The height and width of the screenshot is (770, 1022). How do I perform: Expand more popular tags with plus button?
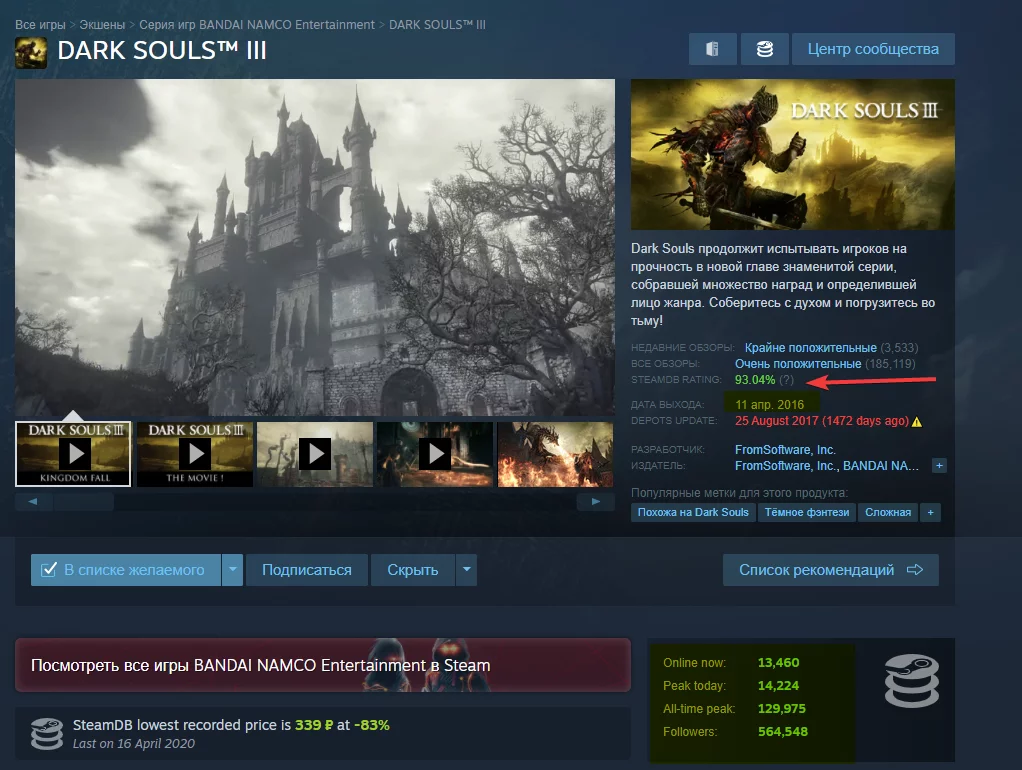pyautogui.click(x=930, y=512)
